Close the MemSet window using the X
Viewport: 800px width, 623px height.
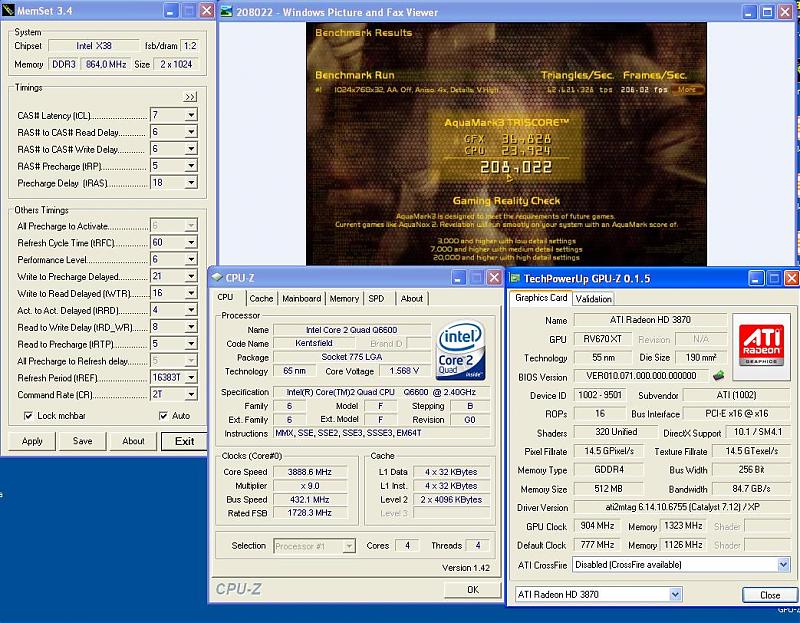[206, 10]
